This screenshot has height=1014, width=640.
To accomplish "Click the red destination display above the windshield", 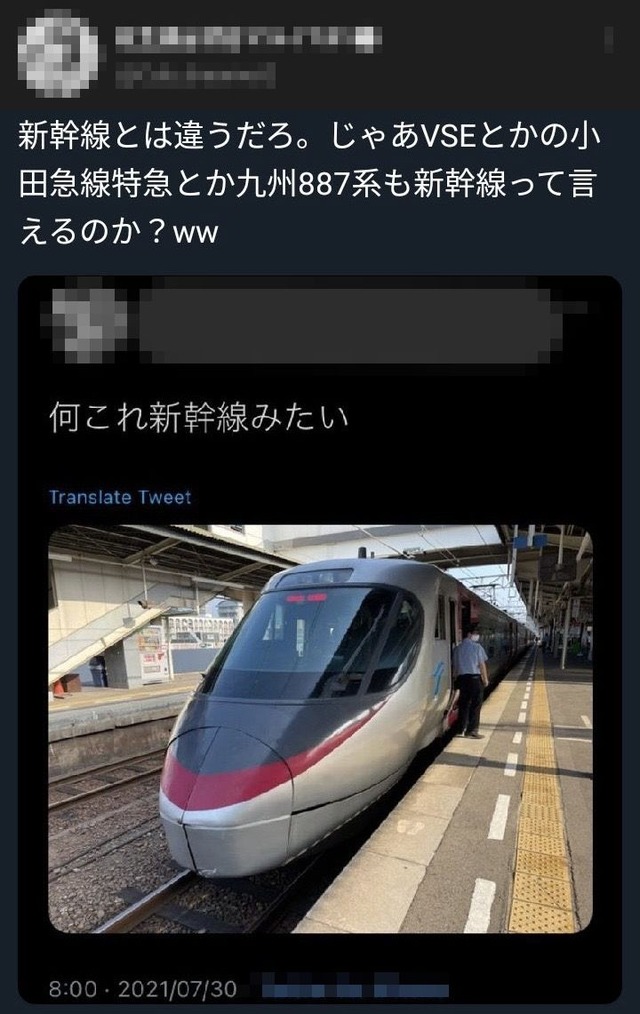I will [306, 598].
